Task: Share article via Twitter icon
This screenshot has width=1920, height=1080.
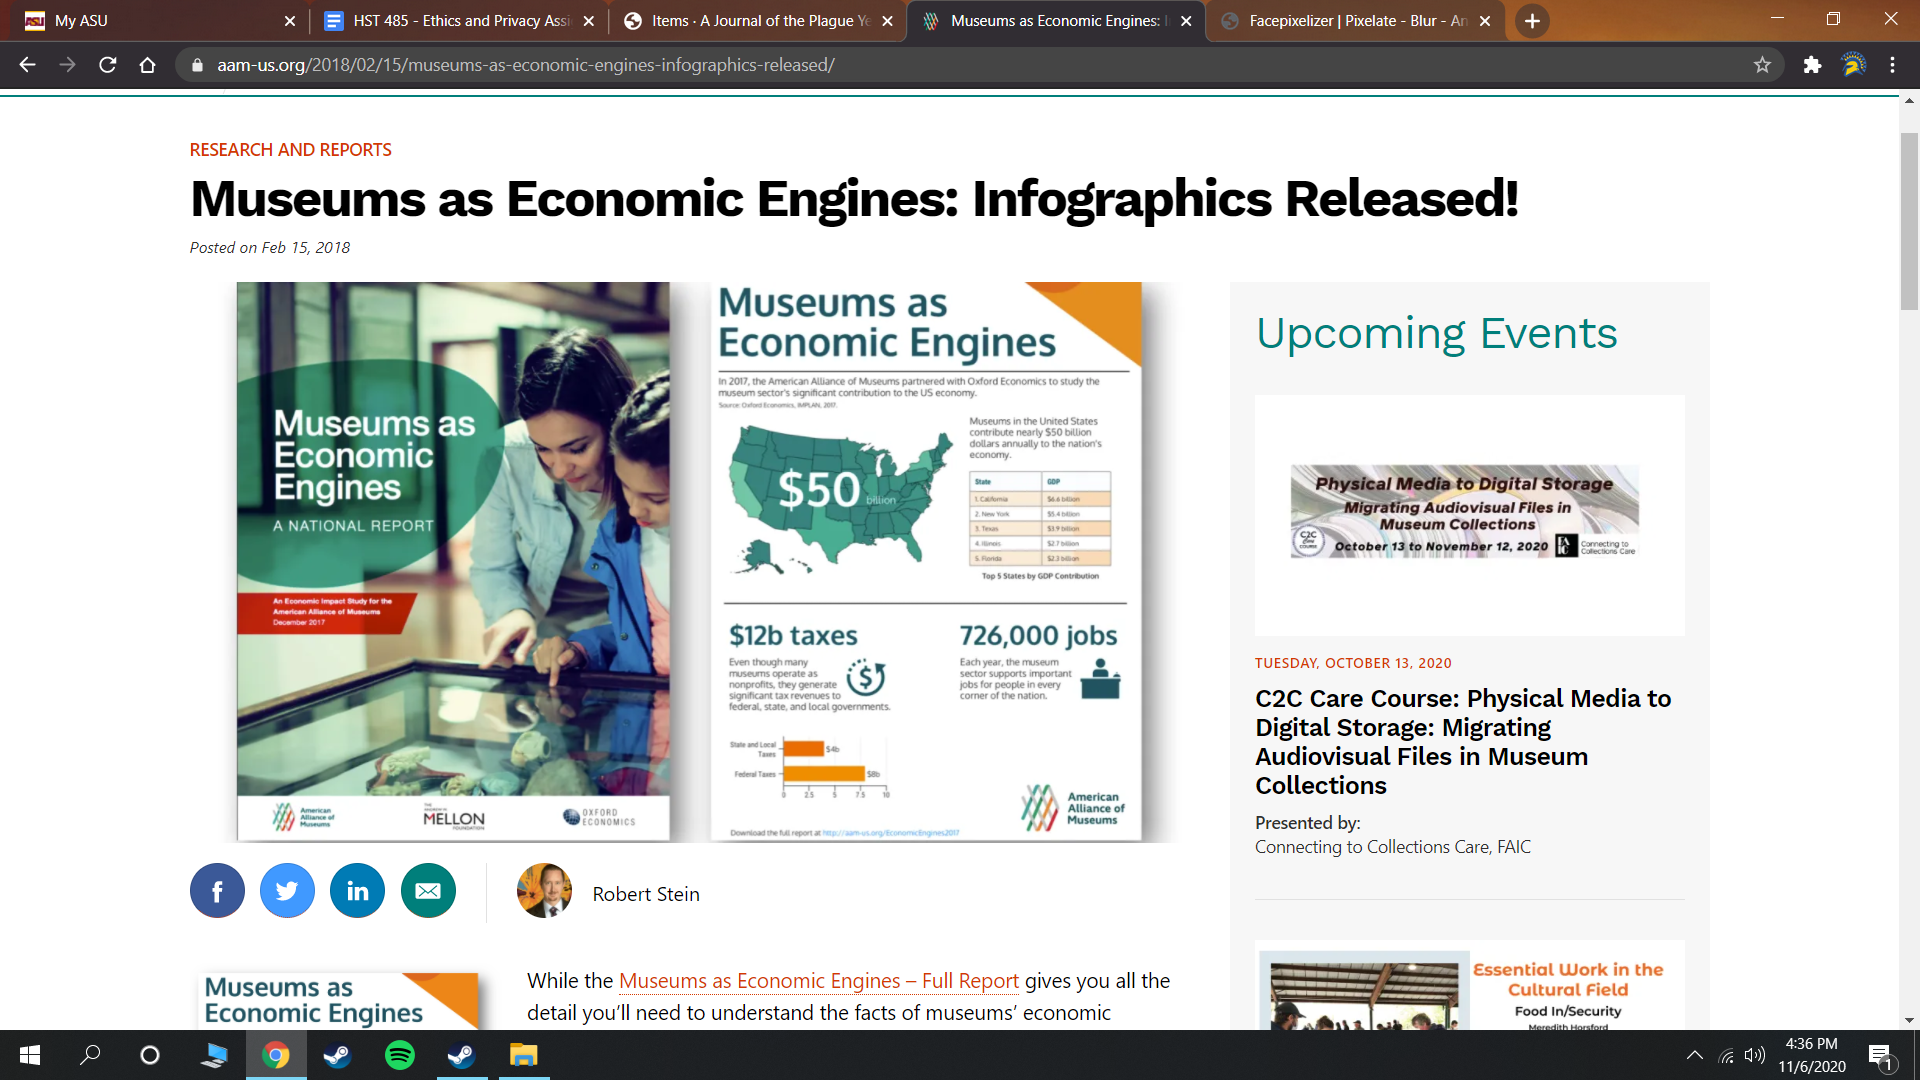Action: (x=287, y=890)
